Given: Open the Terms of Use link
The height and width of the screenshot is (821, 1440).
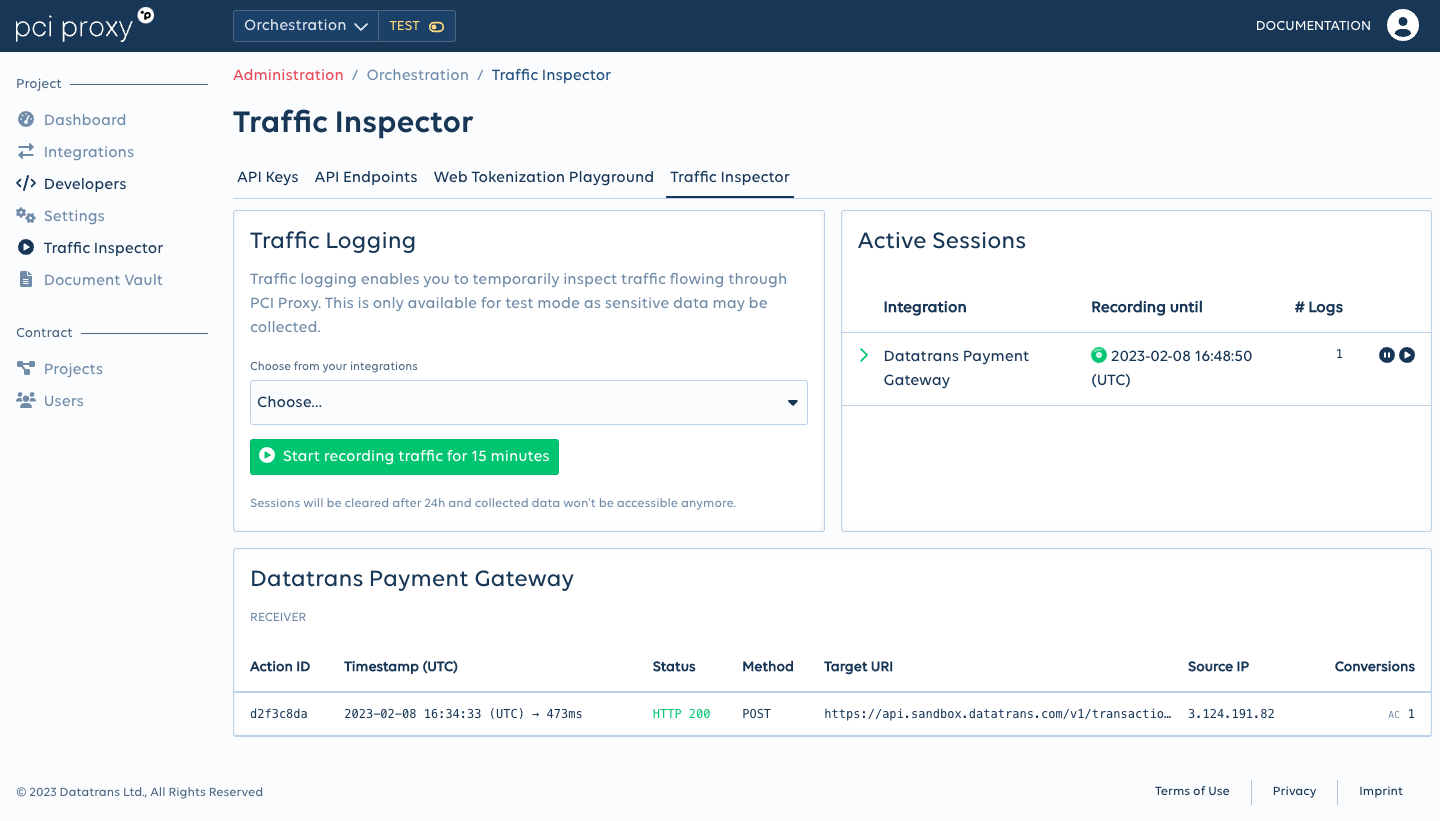Looking at the screenshot, I should coord(1192,791).
